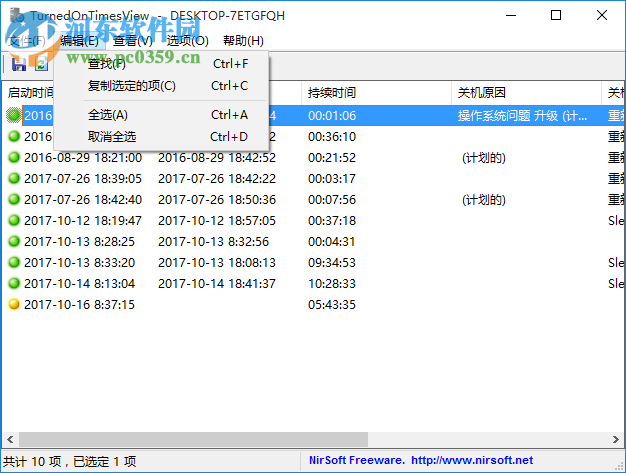Select row starting 2017-10-14 8:13:04
The image size is (626, 473).
314,283
